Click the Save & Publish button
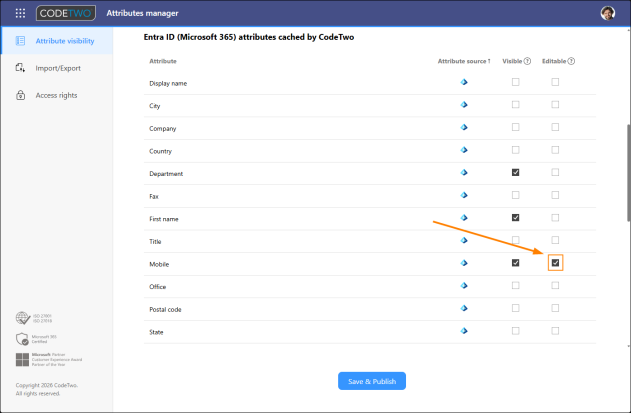Image resolution: width=631 pixels, height=413 pixels. point(372,381)
